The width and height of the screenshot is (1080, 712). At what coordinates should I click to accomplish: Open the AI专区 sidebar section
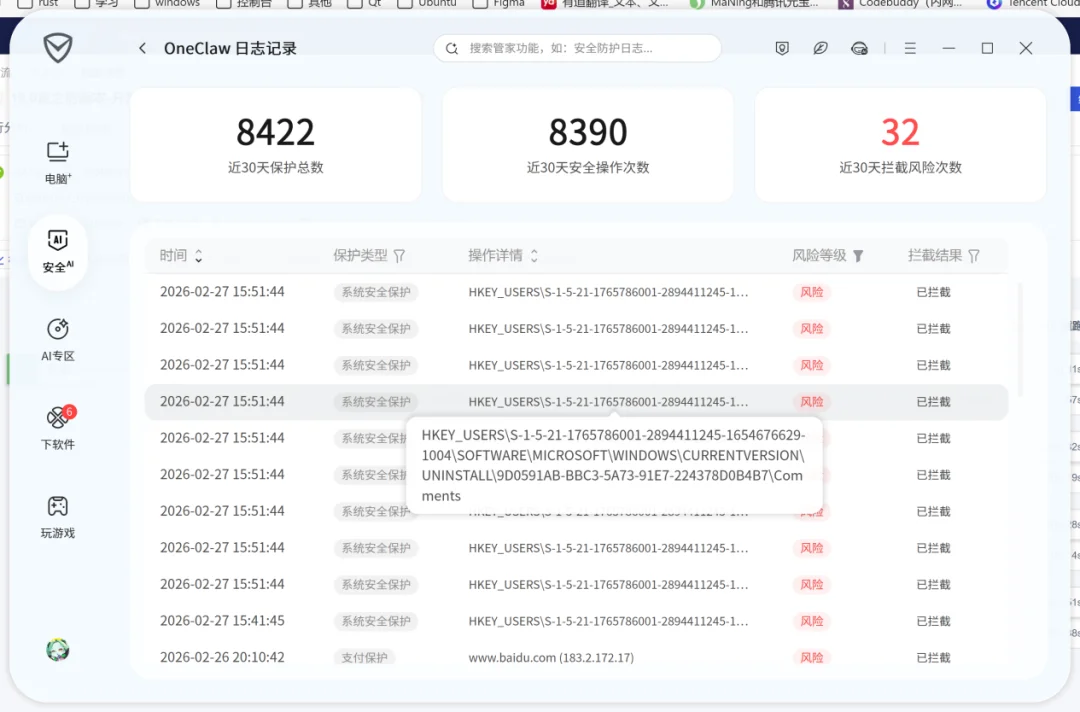tap(57, 338)
